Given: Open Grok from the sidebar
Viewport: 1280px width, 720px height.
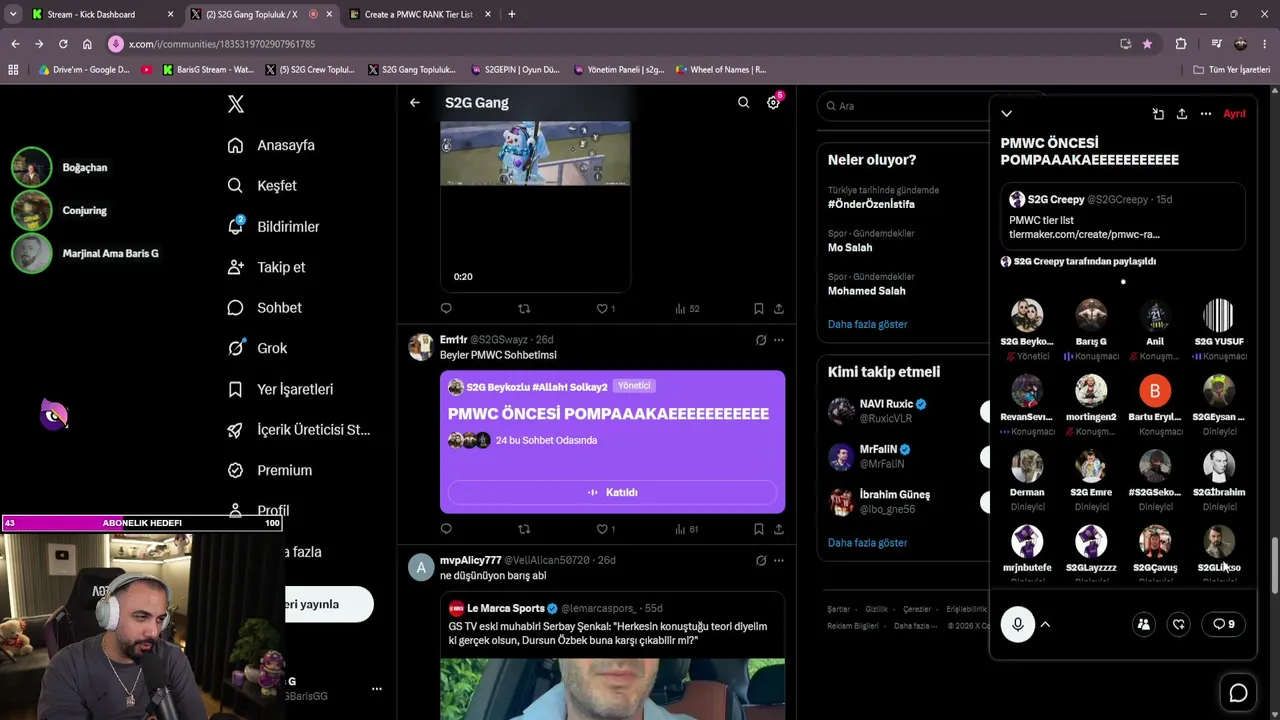Looking at the screenshot, I should [x=257, y=348].
